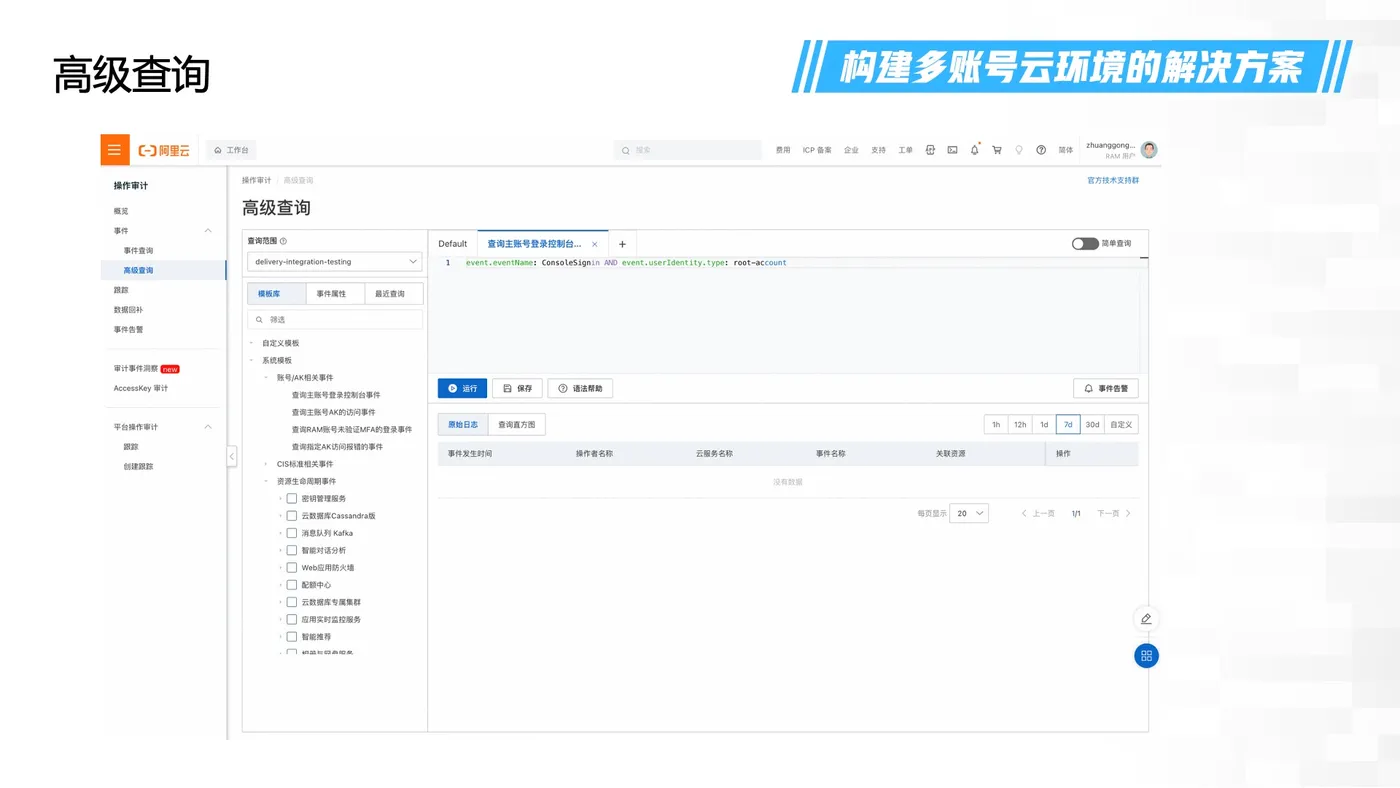Check the 云数据库Cassandra版 checkbox
This screenshot has width=1400, height=788.
click(292, 516)
